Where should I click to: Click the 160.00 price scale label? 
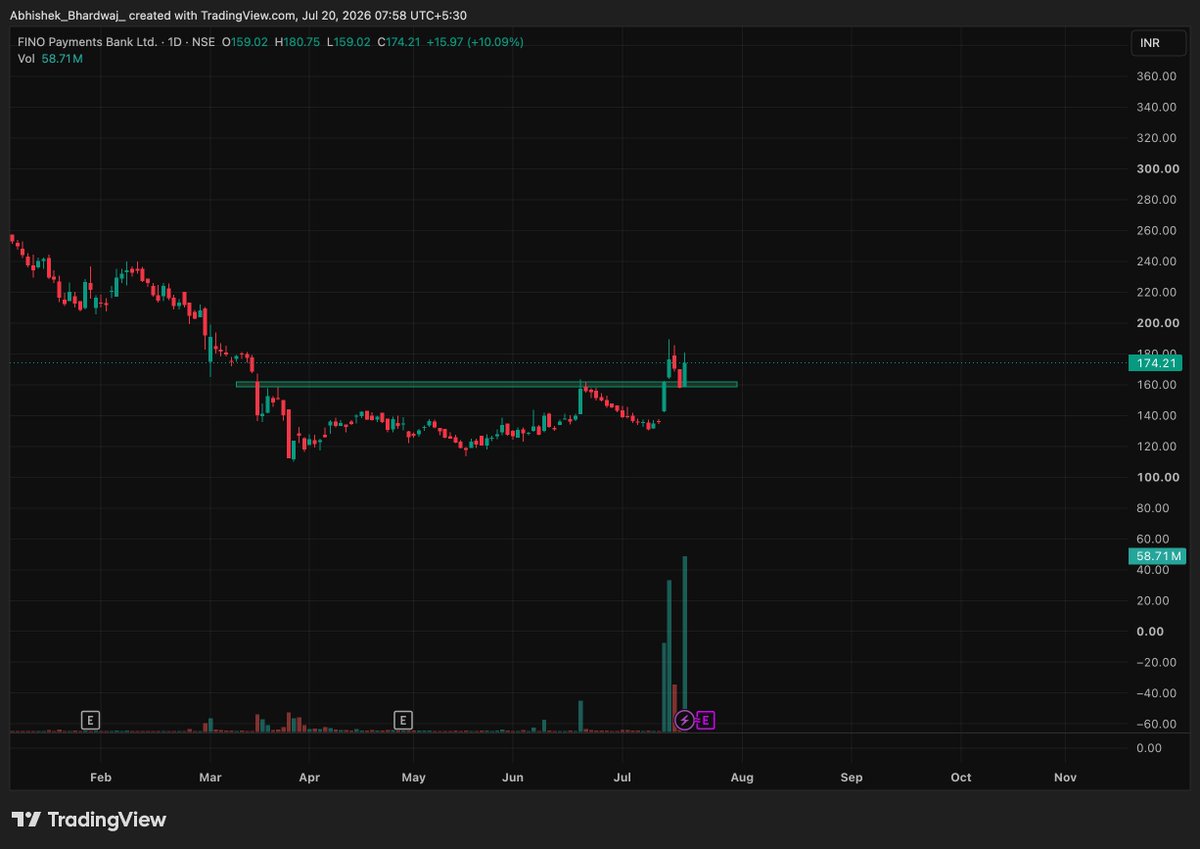click(1155, 385)
